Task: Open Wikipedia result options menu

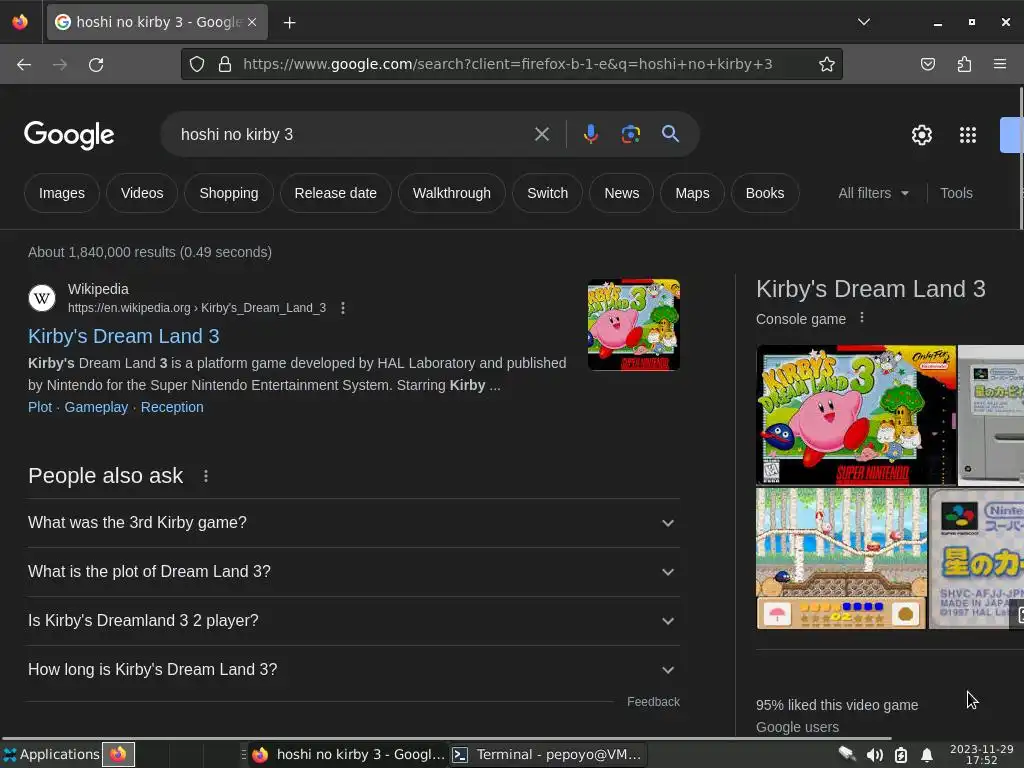Action: point(343,308)
